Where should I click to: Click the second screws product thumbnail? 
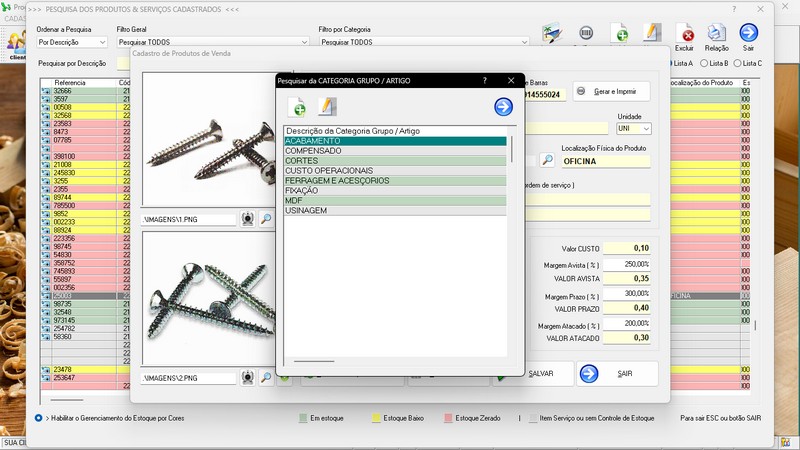(209, 298)
